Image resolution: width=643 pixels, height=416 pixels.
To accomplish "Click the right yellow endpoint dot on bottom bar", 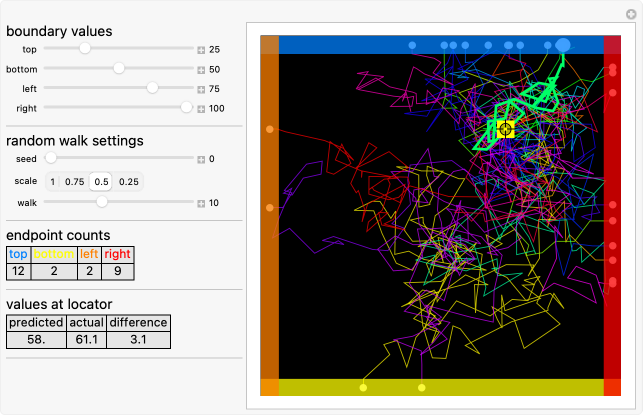I will coord(422,387).
